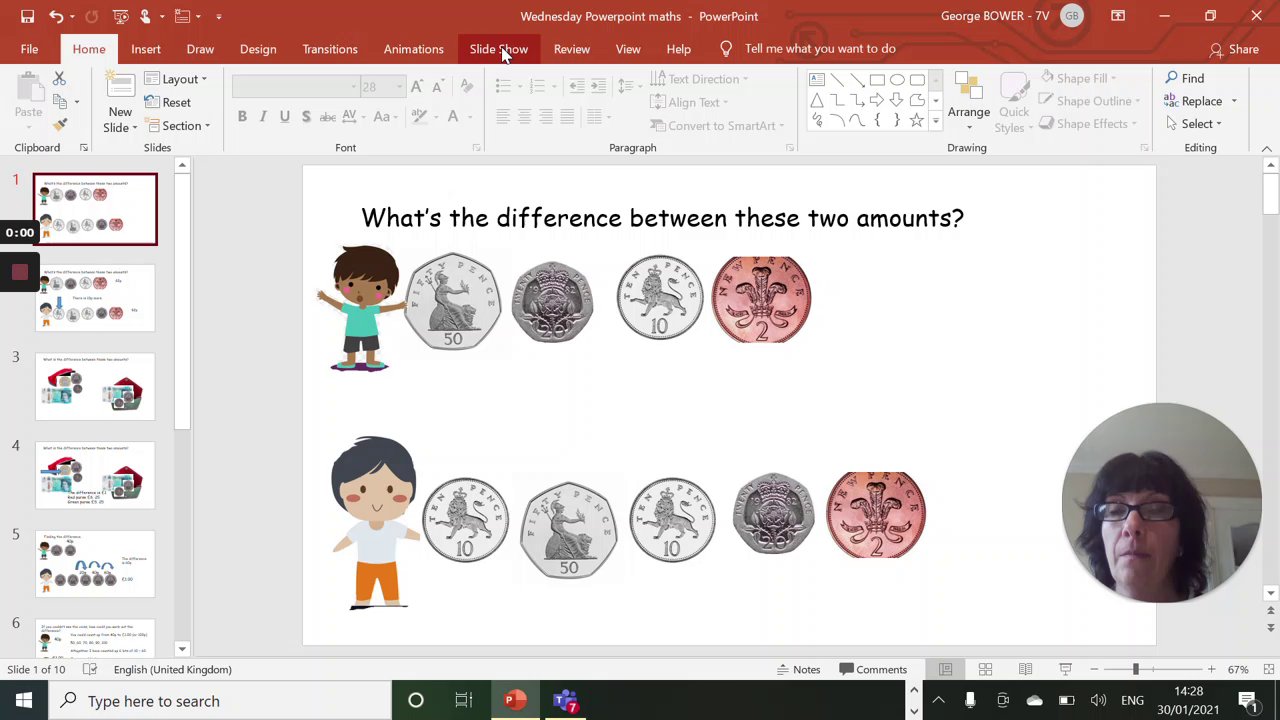
Task: Click the zoom slider in the status bar
Action: [1152, 669]
